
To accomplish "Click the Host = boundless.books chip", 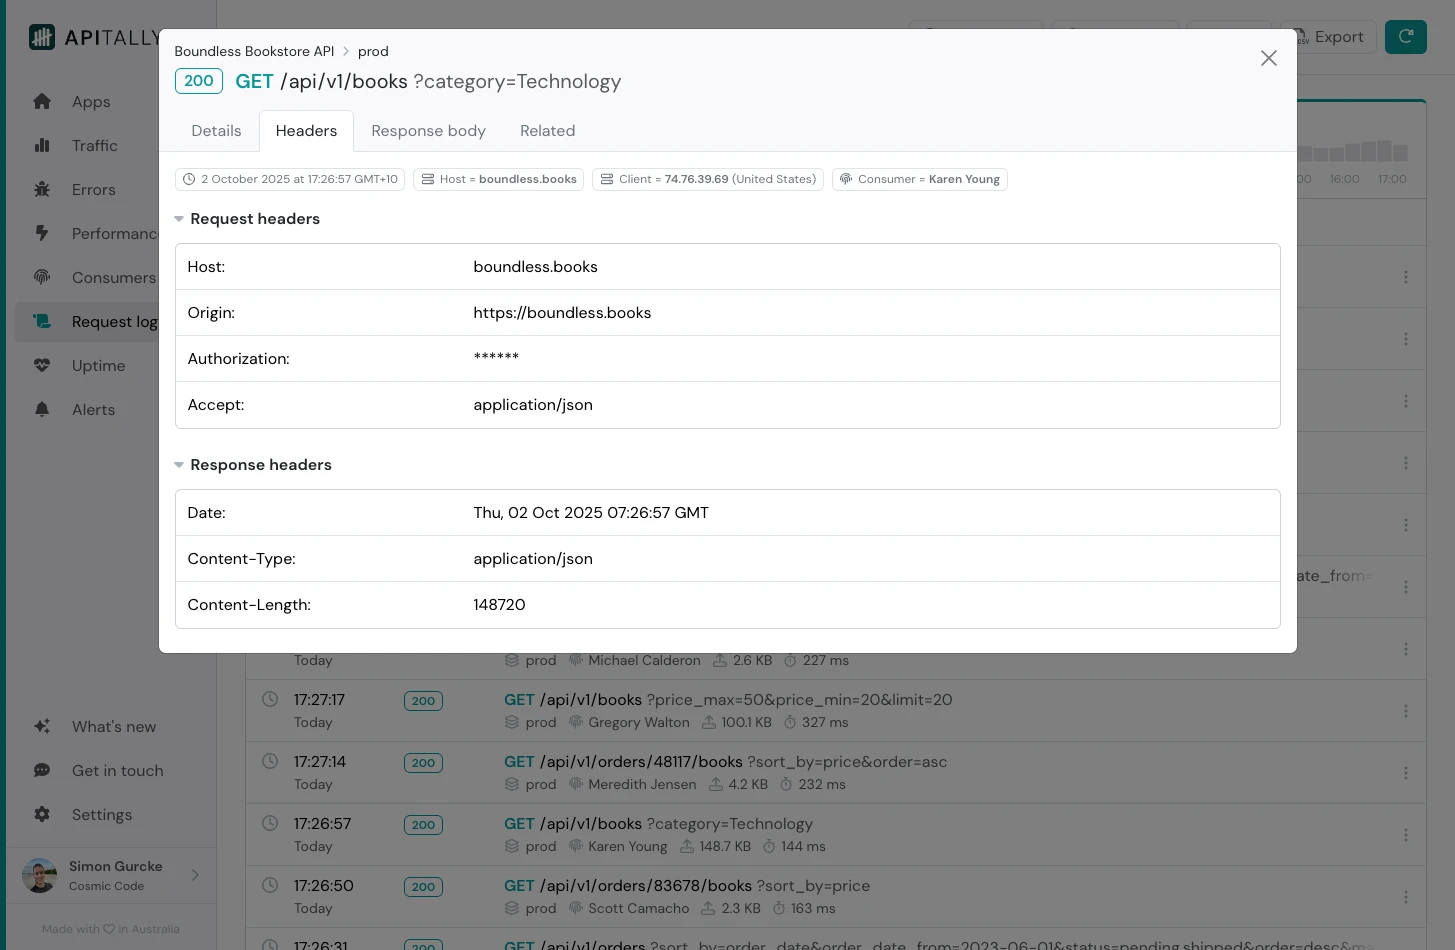I will point(498,179).
